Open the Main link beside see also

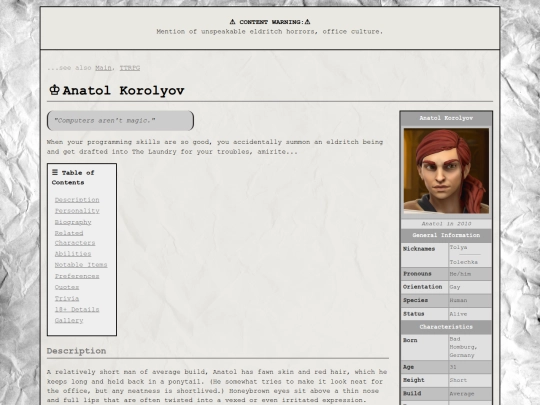[x=103, y=68]
